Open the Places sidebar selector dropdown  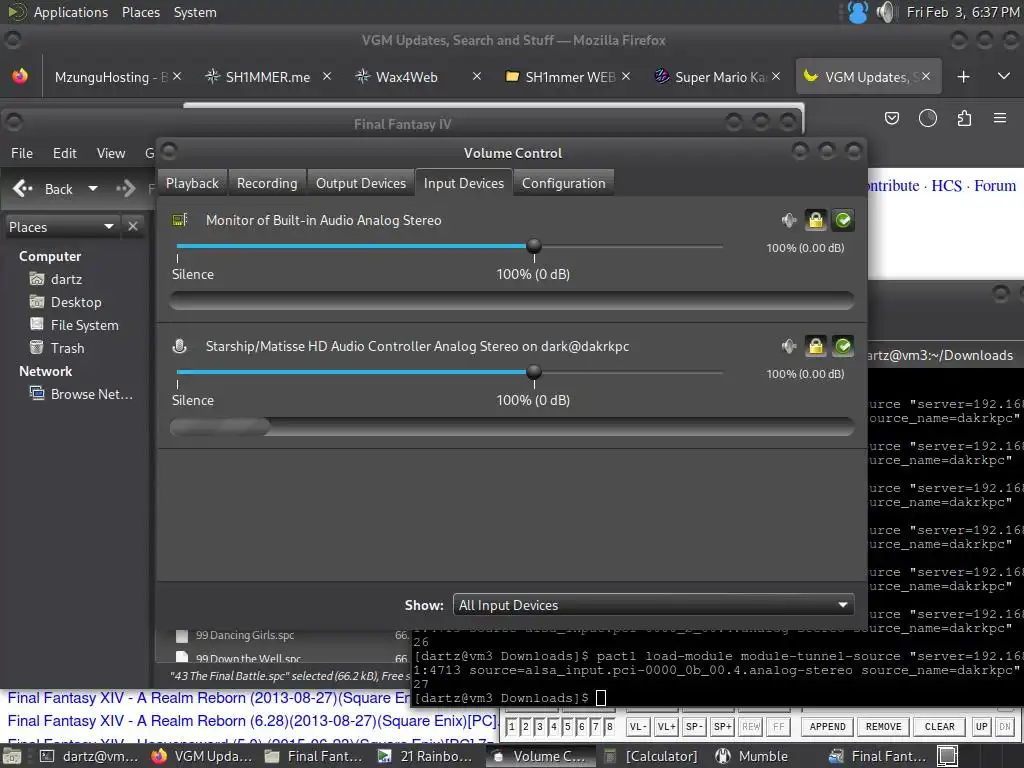(62, 227)
